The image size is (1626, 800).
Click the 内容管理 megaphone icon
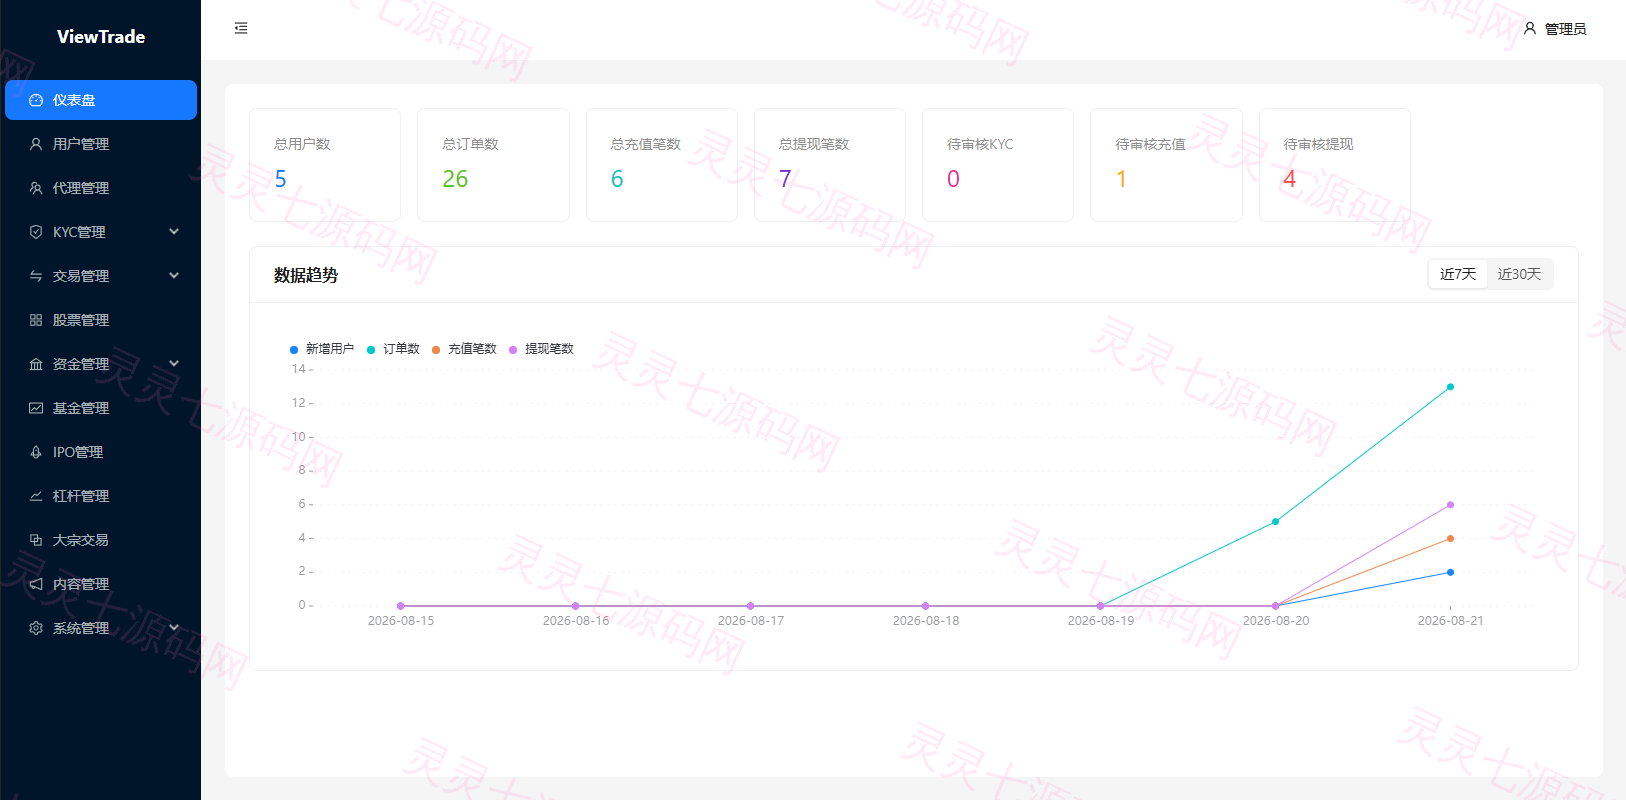[36, 584]
